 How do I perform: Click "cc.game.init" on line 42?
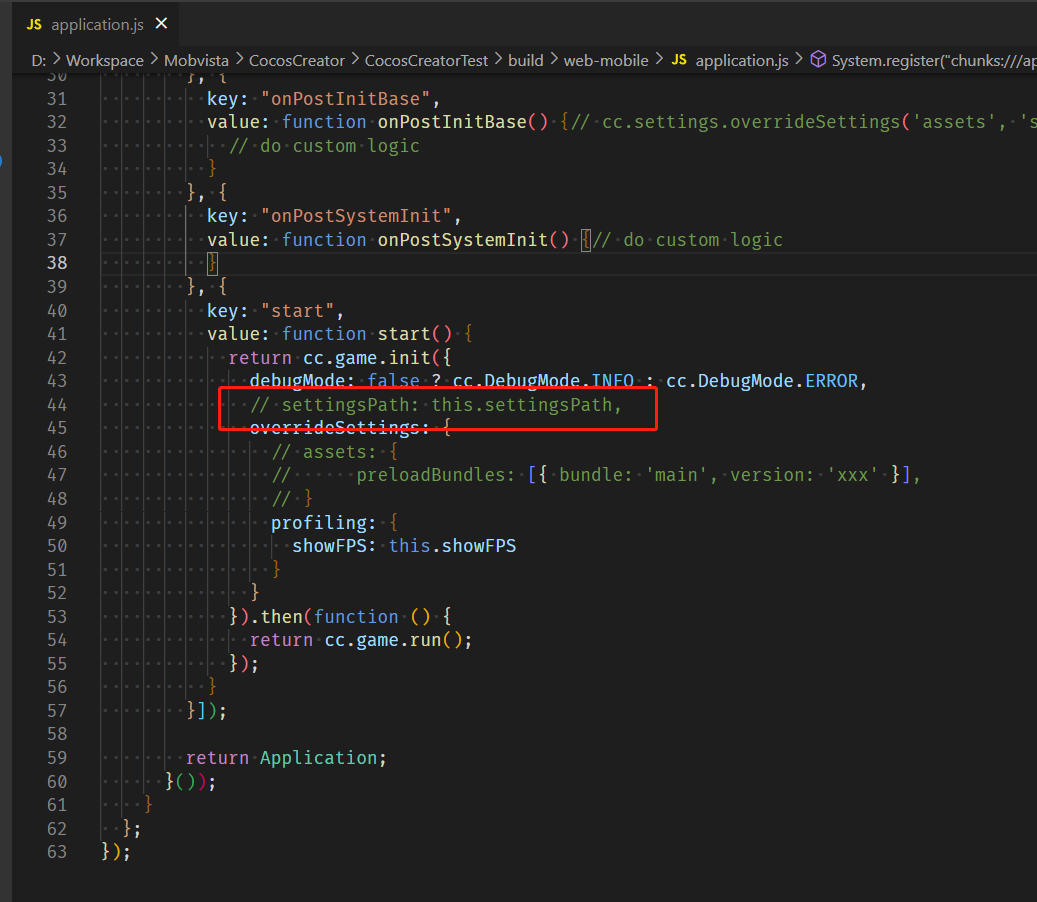(x=367, y=358)
